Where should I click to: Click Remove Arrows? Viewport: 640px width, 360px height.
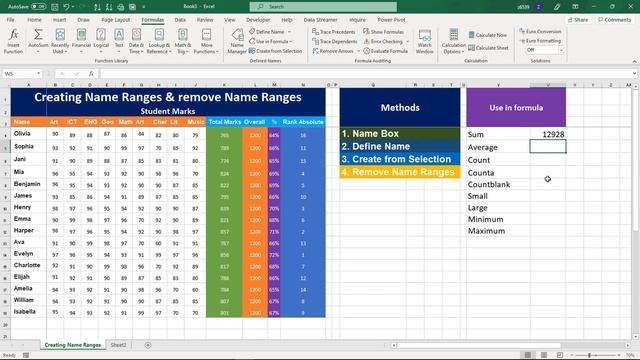(x=333, y=51)
